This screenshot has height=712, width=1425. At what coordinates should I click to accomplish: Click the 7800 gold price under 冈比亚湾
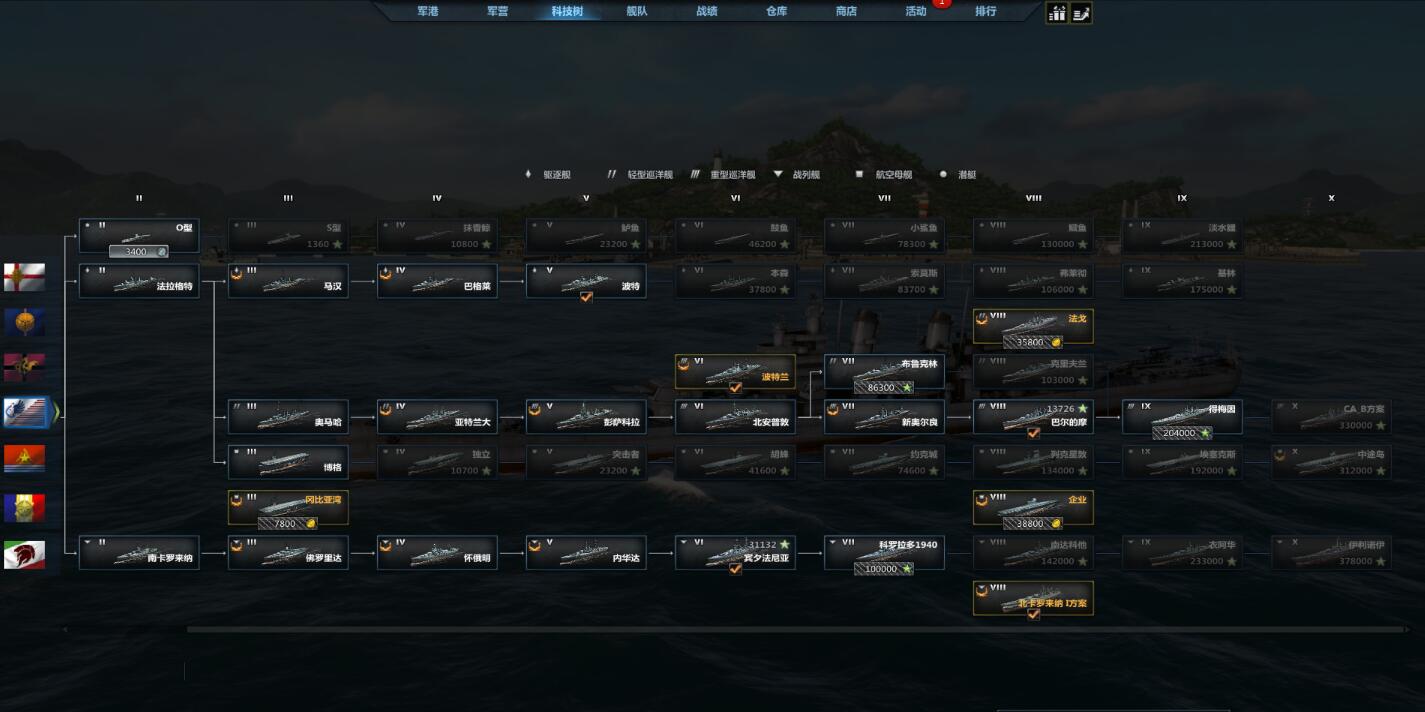(288, 523)
